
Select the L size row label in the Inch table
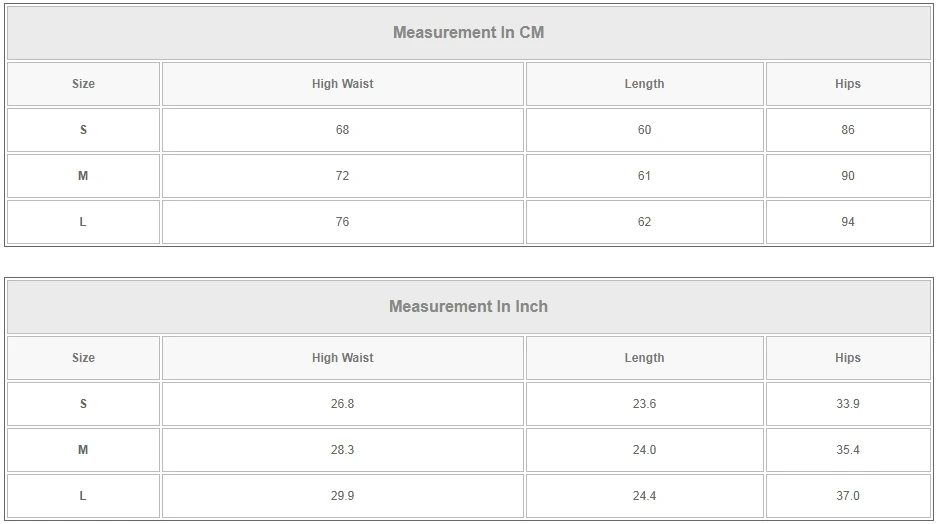pos(83,496)
